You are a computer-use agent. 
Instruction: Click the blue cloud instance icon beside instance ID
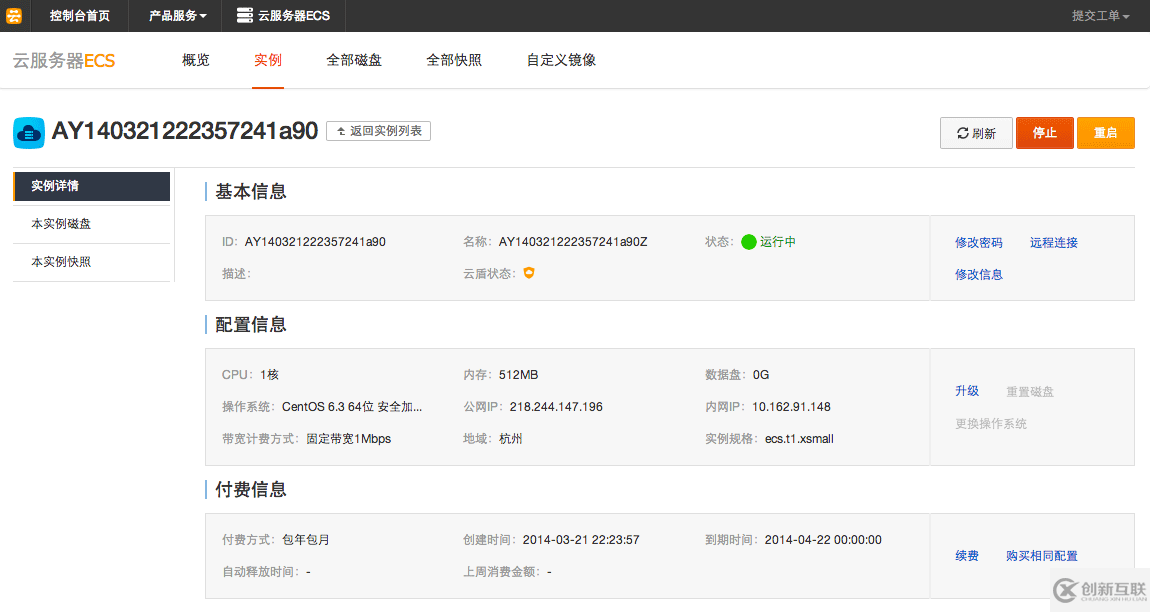29,132
